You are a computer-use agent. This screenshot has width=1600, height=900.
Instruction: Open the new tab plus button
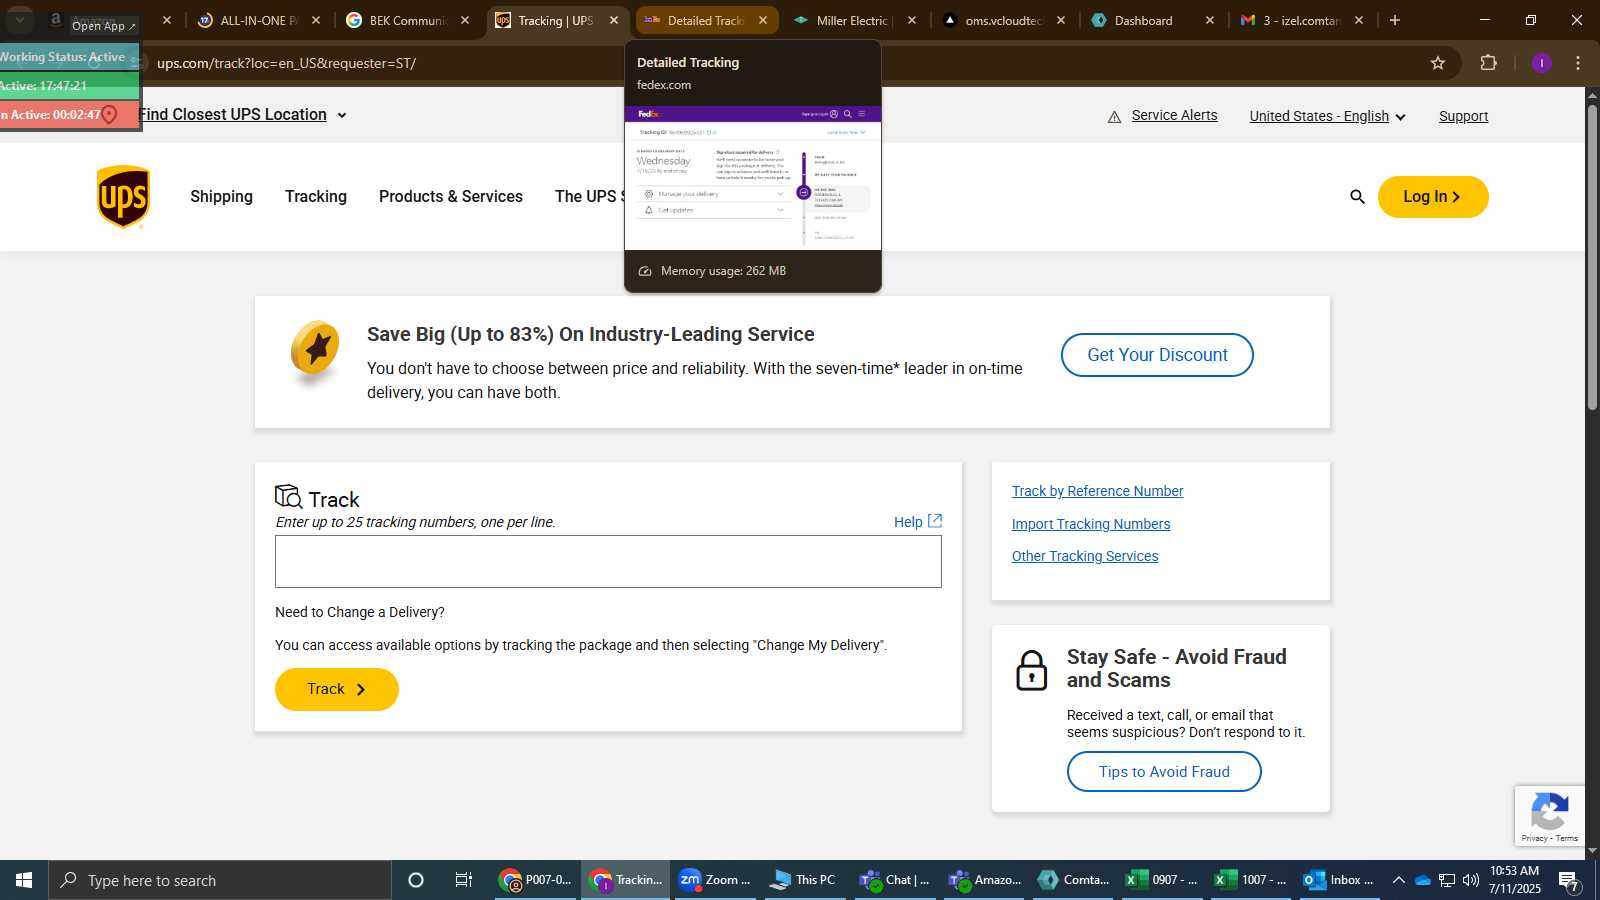point(1395,20)
